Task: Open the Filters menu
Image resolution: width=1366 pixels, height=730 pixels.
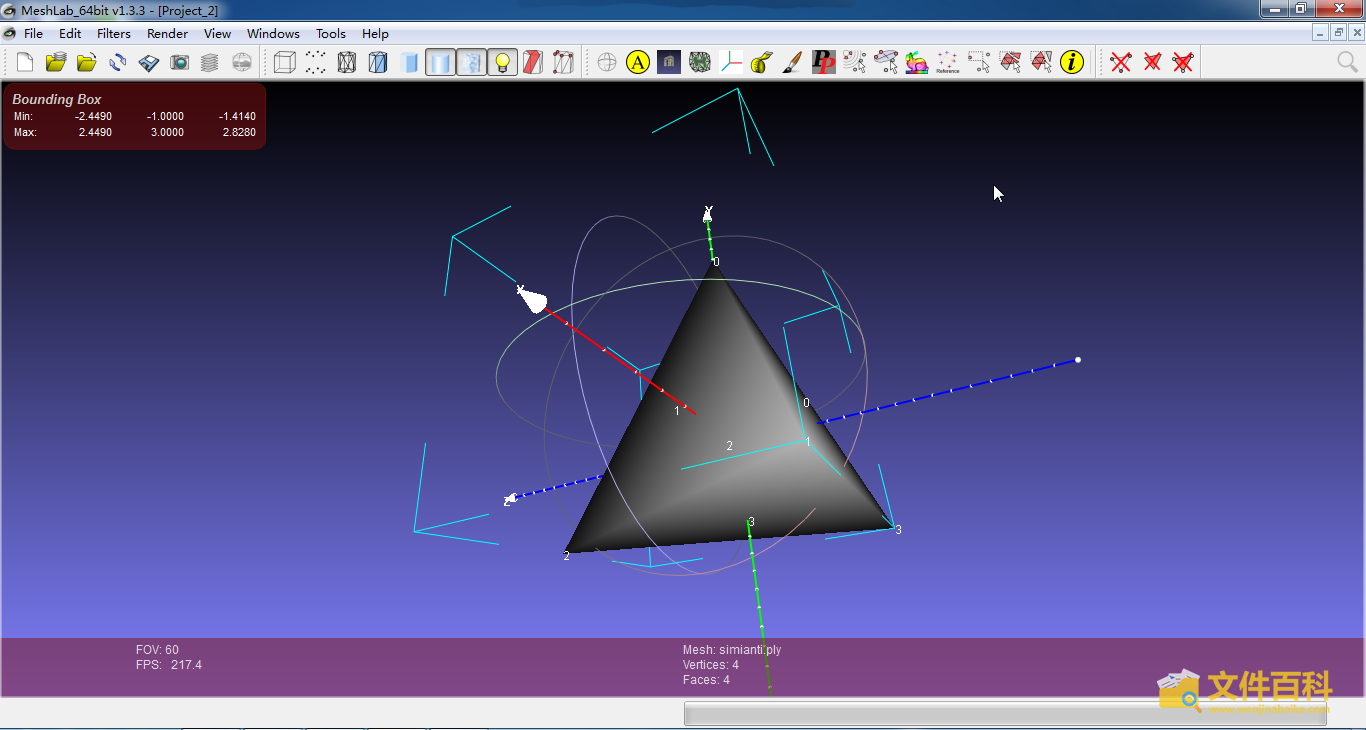Action: [114, 33]
